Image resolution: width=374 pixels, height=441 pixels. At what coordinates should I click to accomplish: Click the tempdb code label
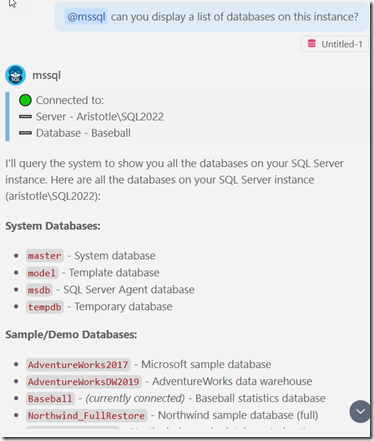pyautogui.click(x=45, y=307)
